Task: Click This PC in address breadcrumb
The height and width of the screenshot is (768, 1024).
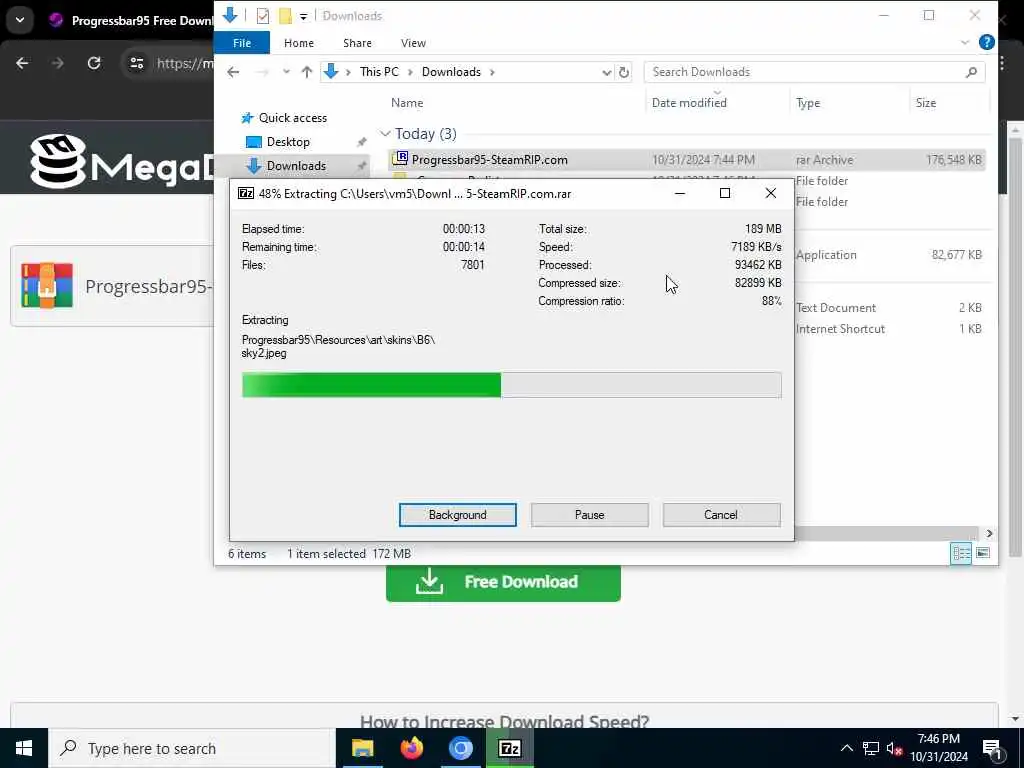Action: pos(379,72)
